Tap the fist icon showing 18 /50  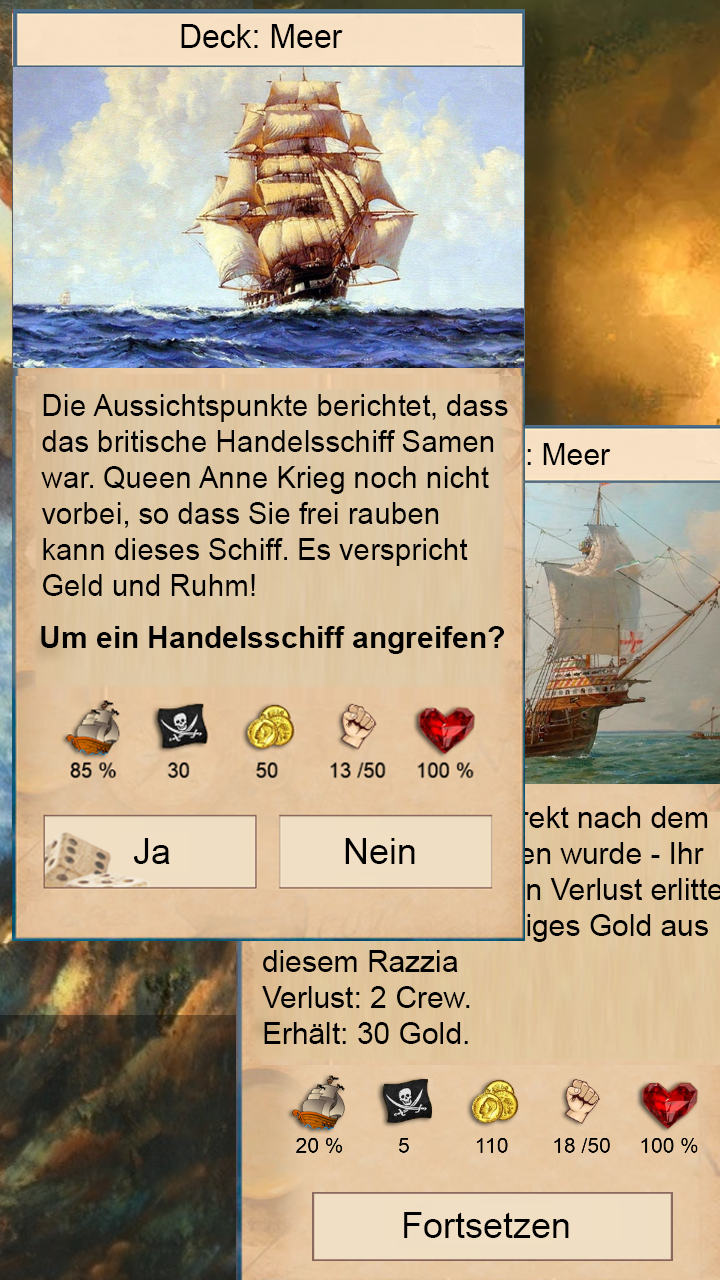[x=581, y=1103]
